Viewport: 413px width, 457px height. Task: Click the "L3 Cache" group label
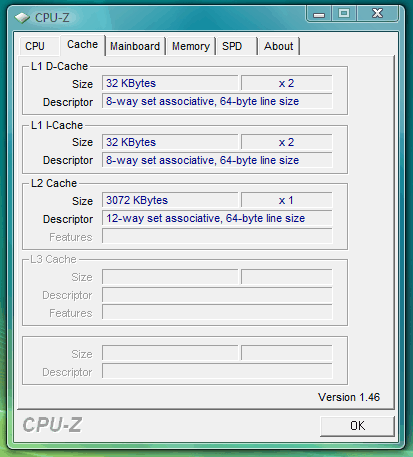point(53,259)
